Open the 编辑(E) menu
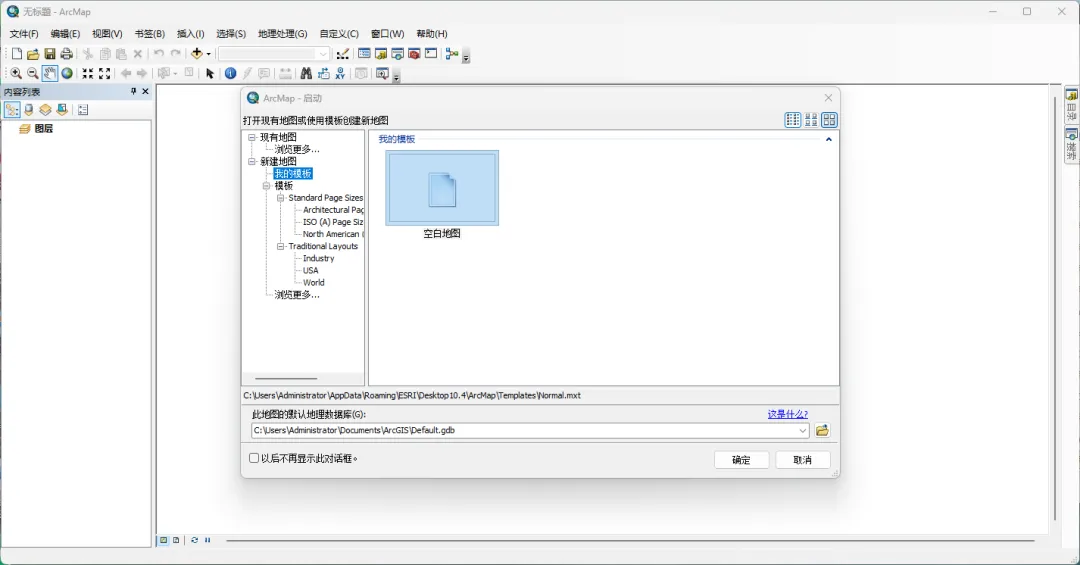Screen dimensions: 1080x565 pyautogui.click(x=65, y=34)
